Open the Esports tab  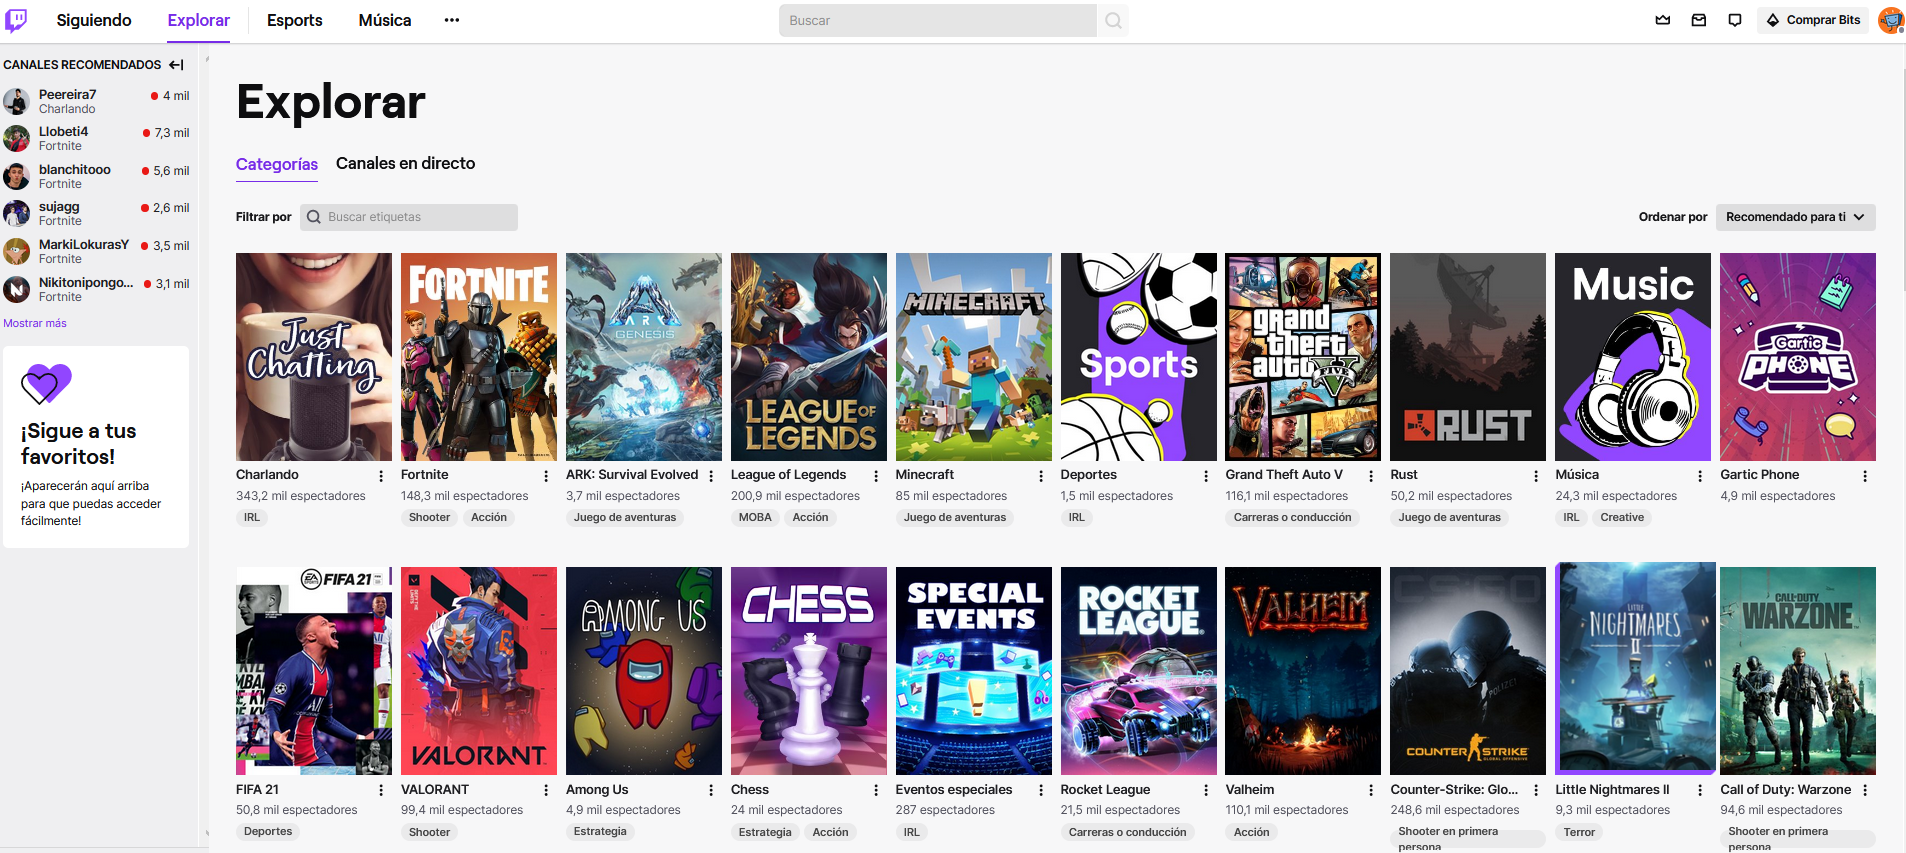[294, 20]
